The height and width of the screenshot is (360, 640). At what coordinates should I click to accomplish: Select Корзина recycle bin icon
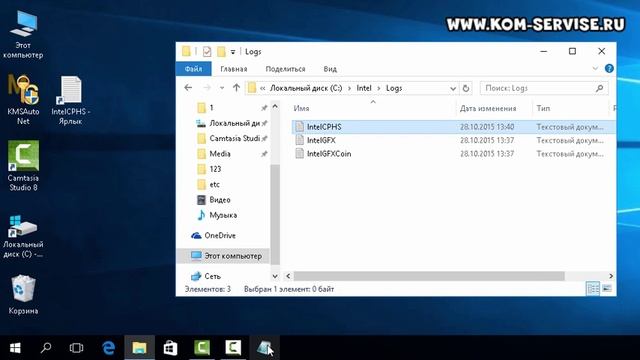coord(23,295)
